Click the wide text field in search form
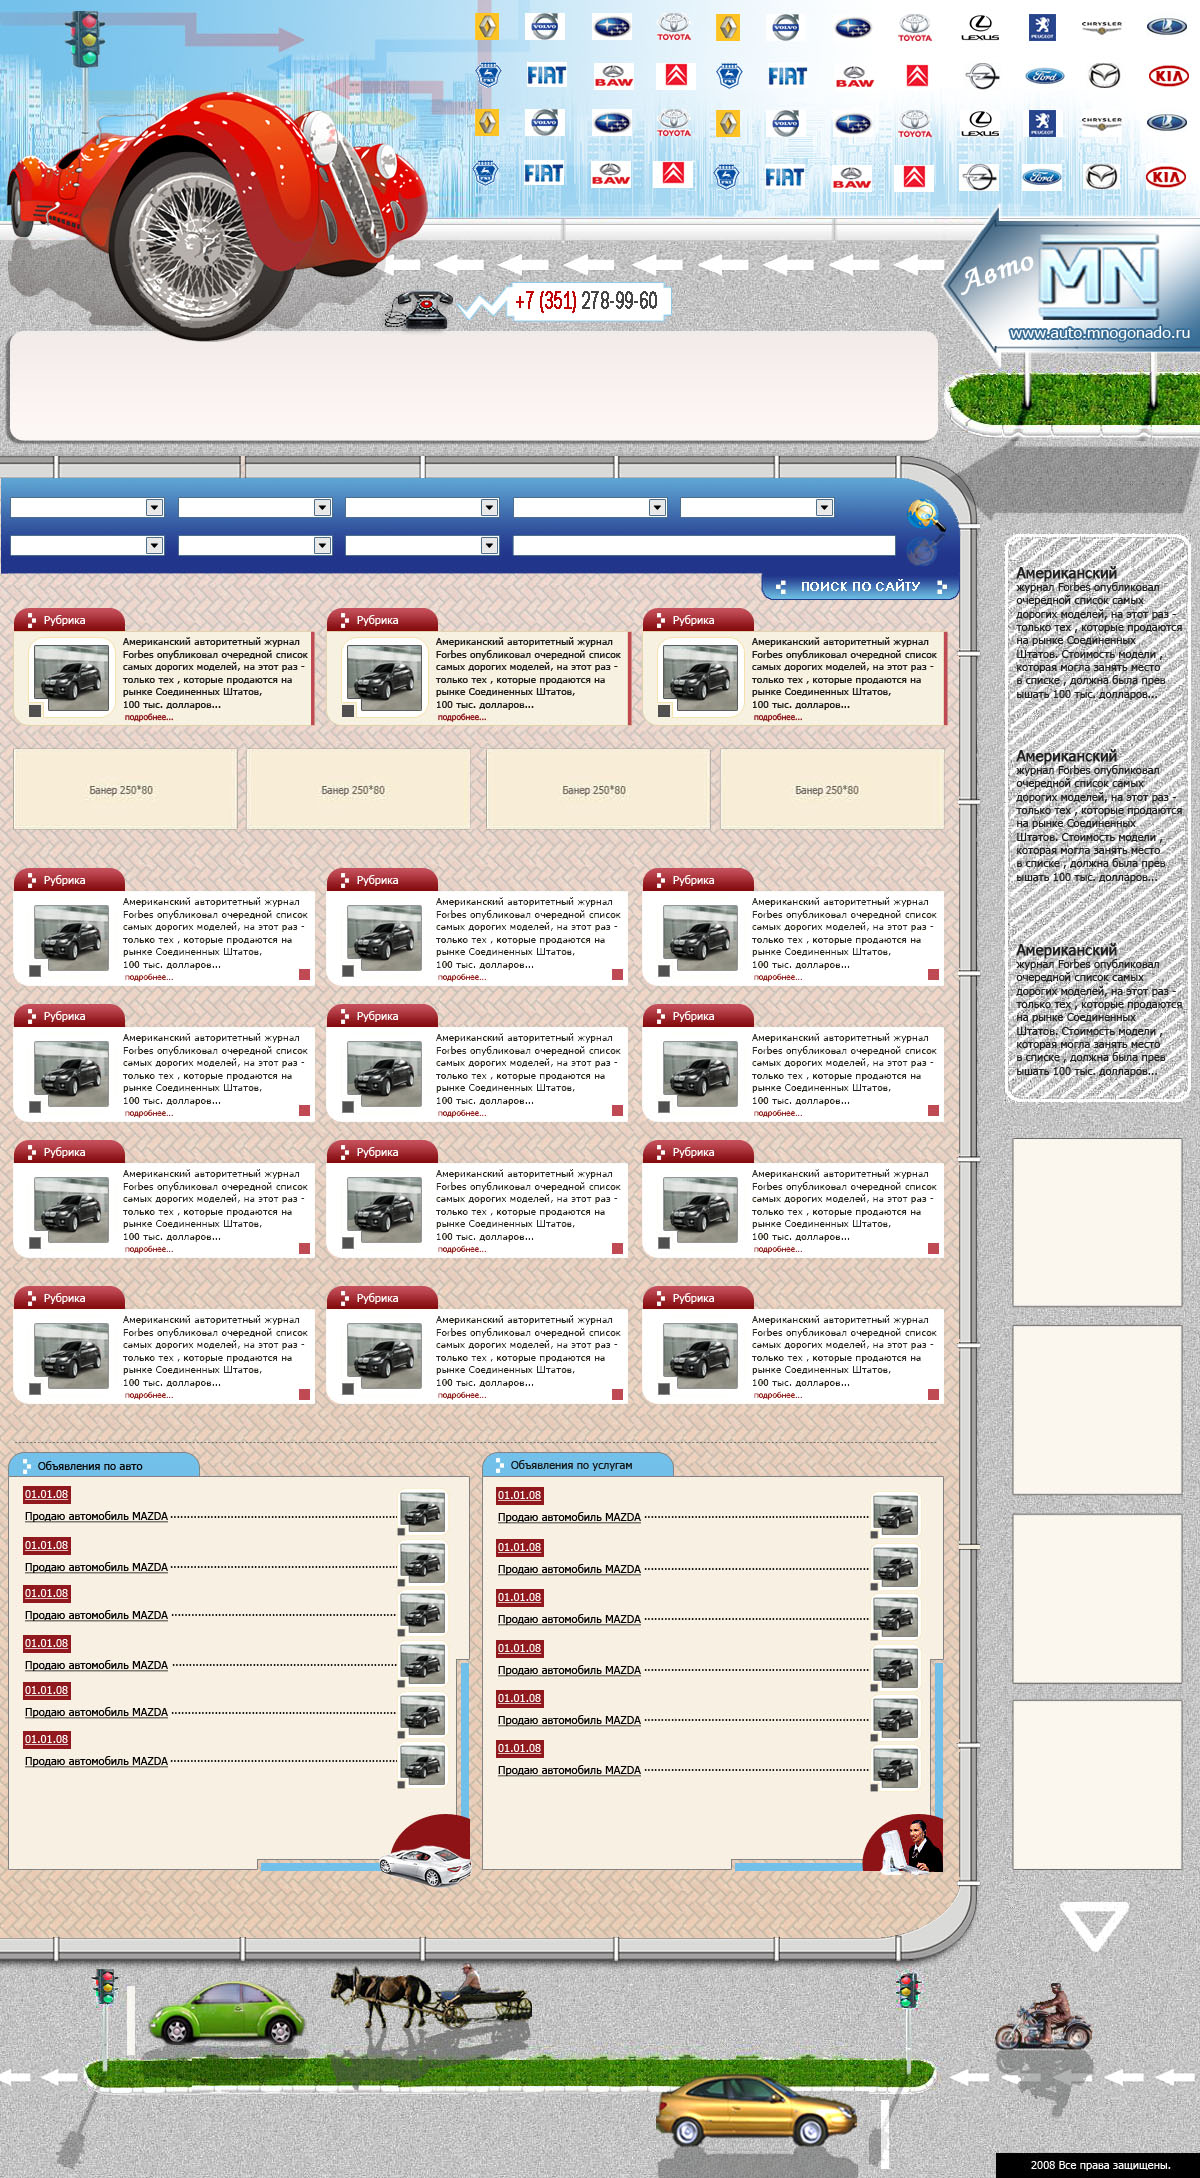Image resolution: width=1200 pixels, height=2178 pixels. point(704,546)
